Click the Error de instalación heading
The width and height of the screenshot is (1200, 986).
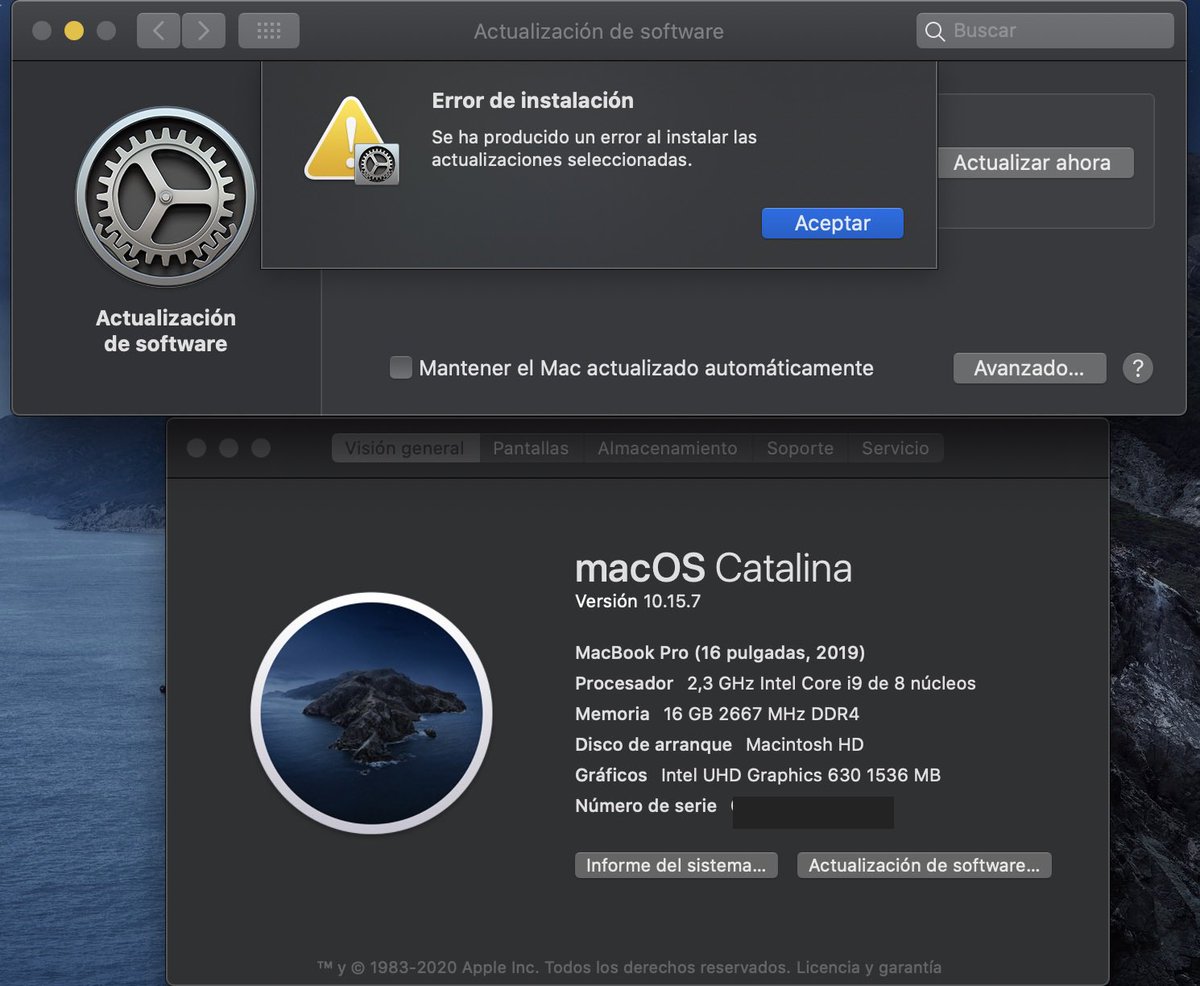(x=532, y=100)
